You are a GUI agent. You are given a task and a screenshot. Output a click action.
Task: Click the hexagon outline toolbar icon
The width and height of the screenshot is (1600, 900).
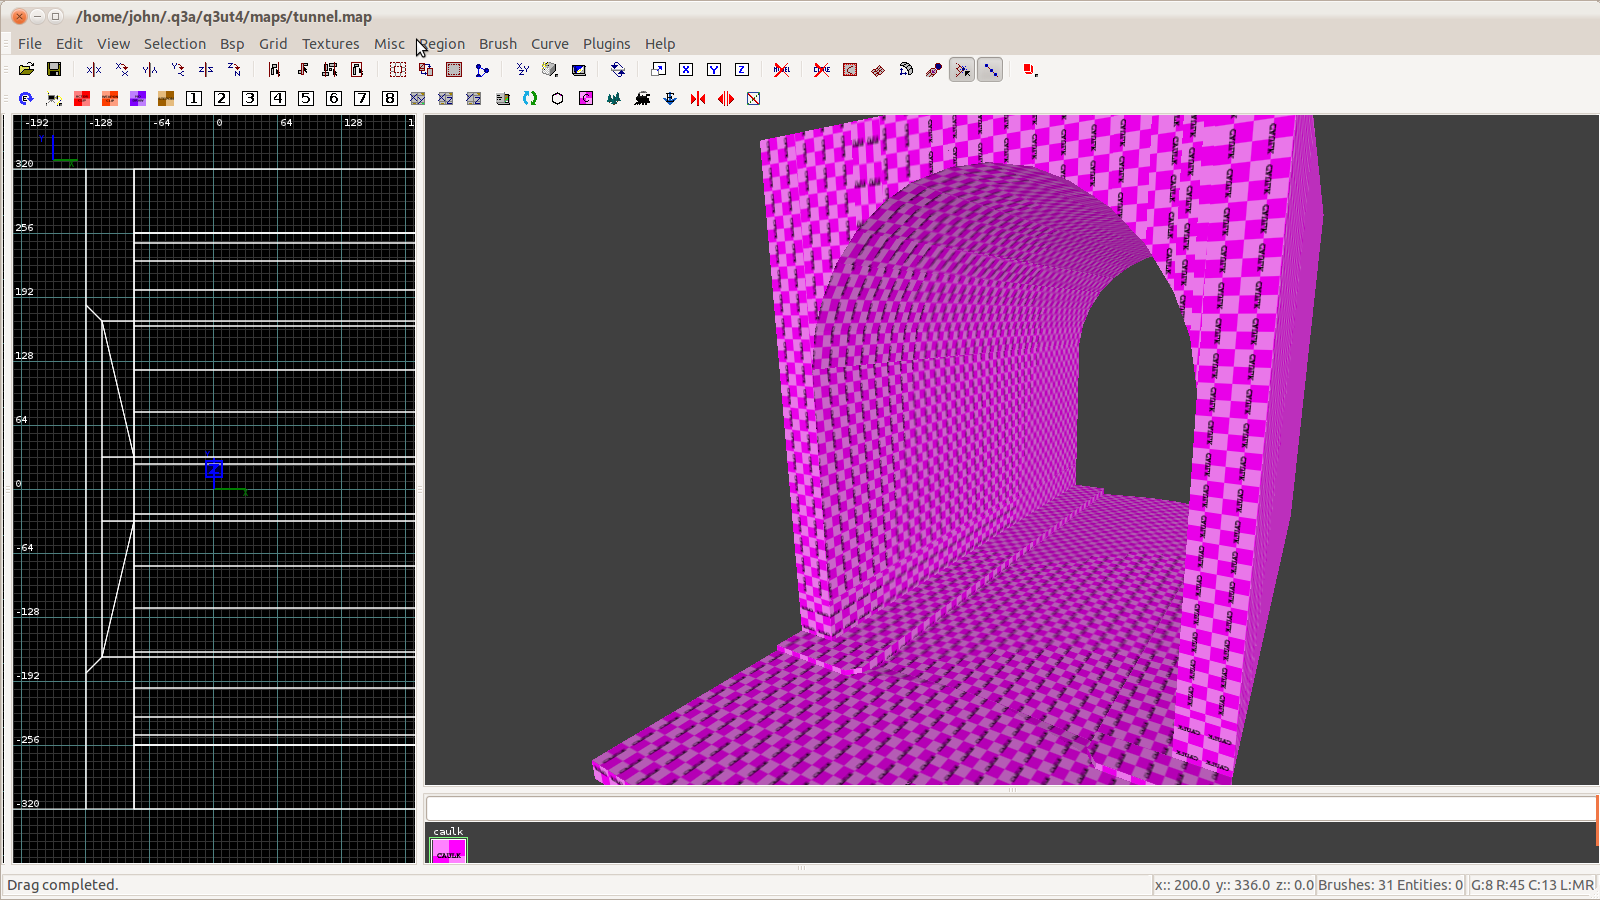coord(558,99)
